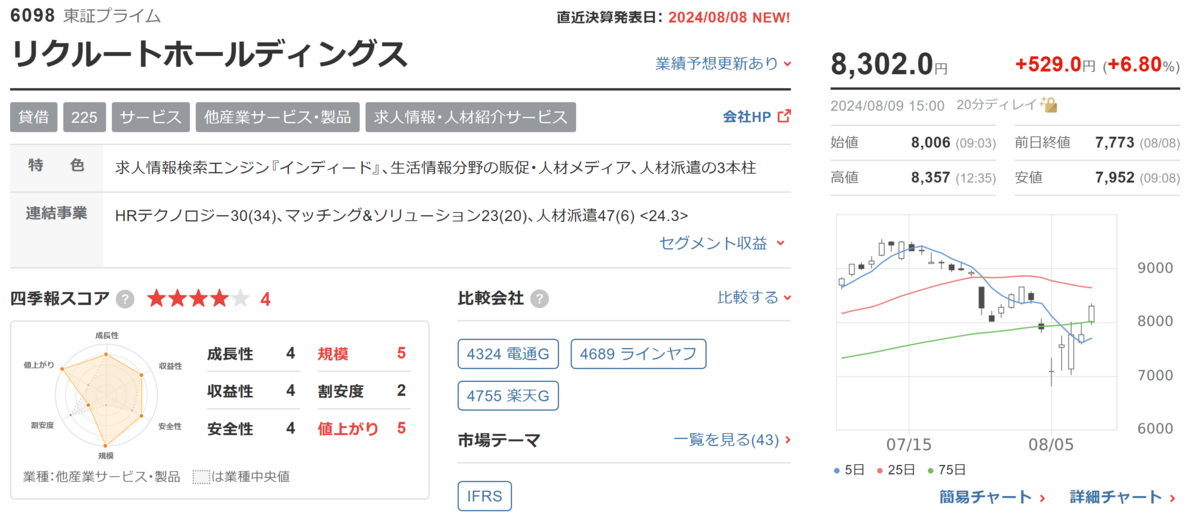
Task: Click the 225 index tag
Action: point(85,117)
